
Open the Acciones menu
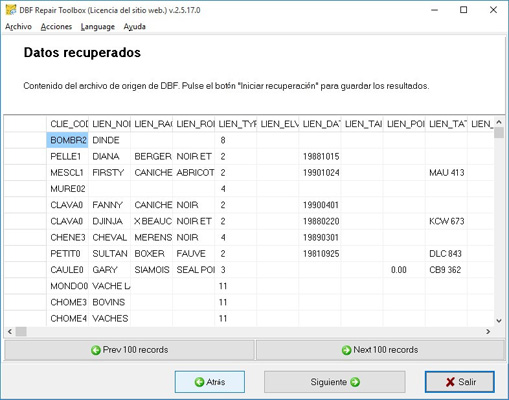[56, 27]
